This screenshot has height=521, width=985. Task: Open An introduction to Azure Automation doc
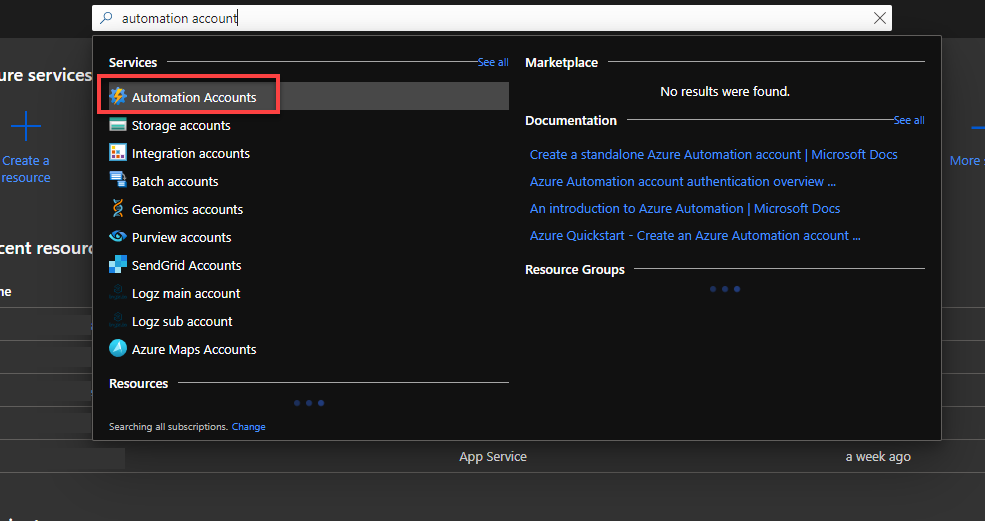click(685, 209)
